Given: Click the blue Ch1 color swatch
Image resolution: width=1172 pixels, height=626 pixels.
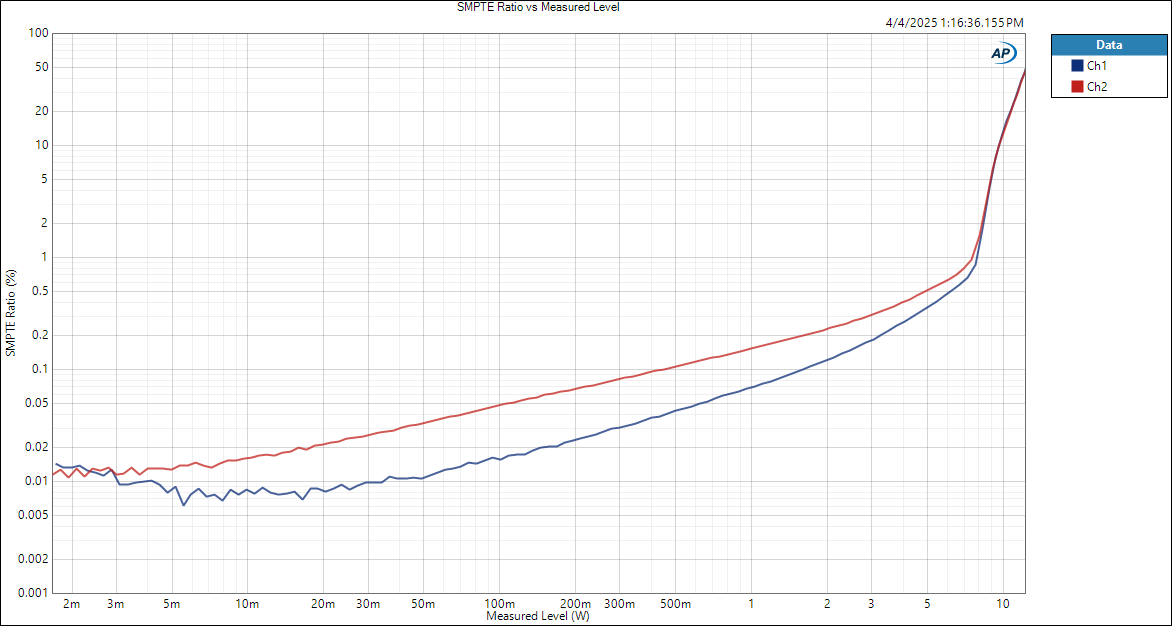Looking at the screenshot, I should pos(1077,66).
